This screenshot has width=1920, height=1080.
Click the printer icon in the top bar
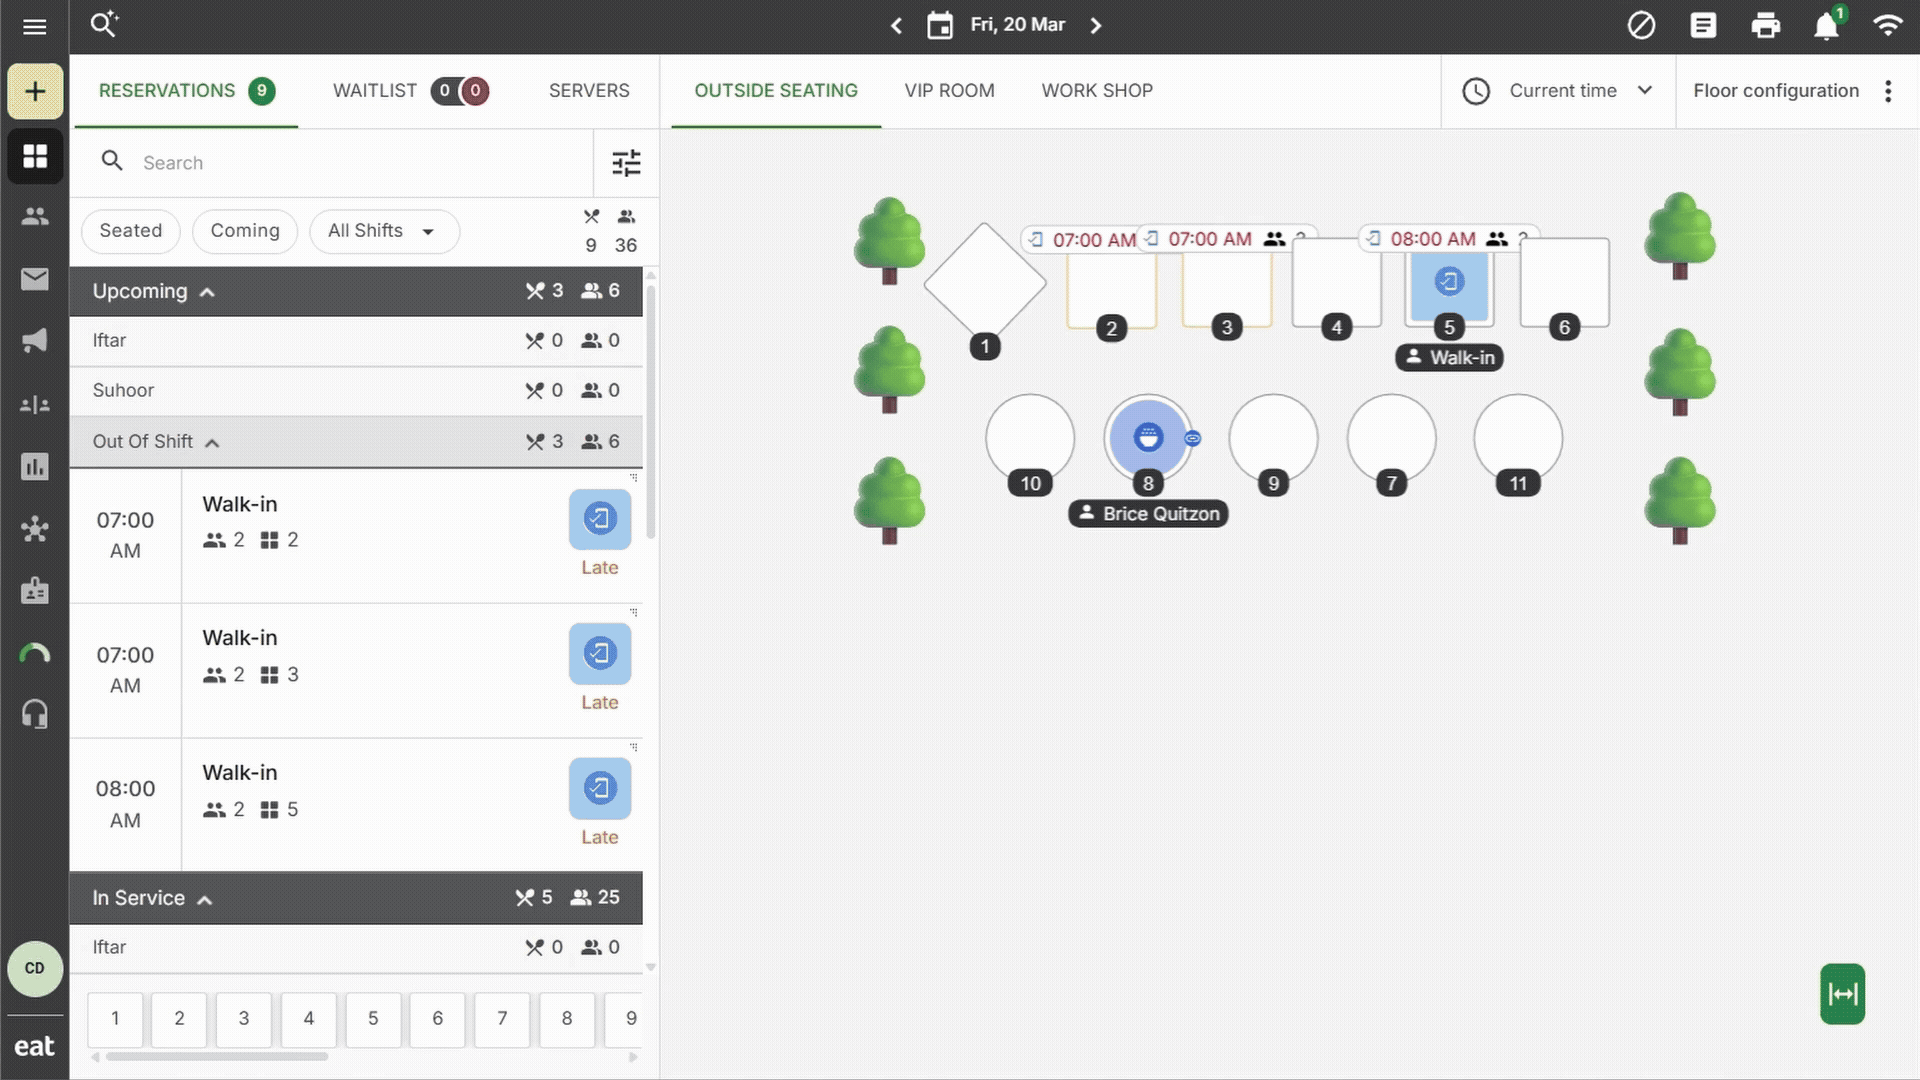[x=1765, y=26]
